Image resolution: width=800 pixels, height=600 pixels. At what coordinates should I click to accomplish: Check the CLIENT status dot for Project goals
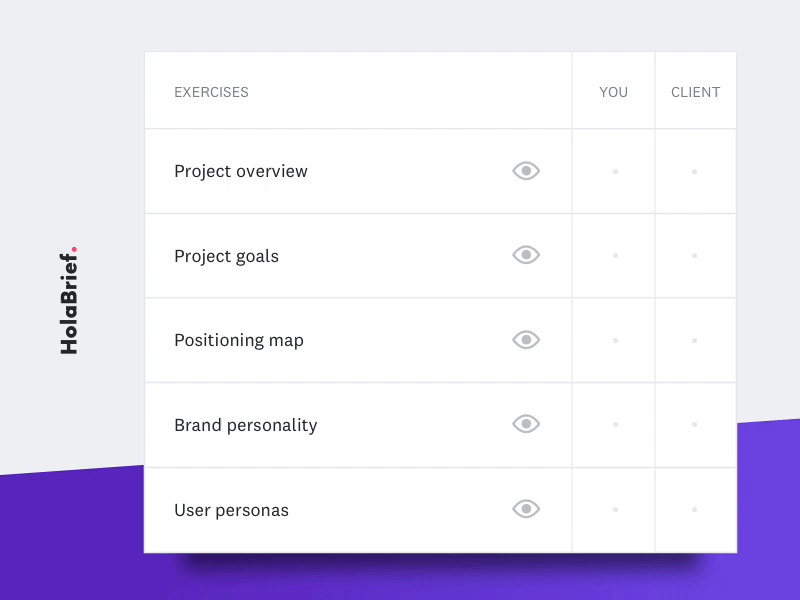pyautogui.click(x=694, y=255)
